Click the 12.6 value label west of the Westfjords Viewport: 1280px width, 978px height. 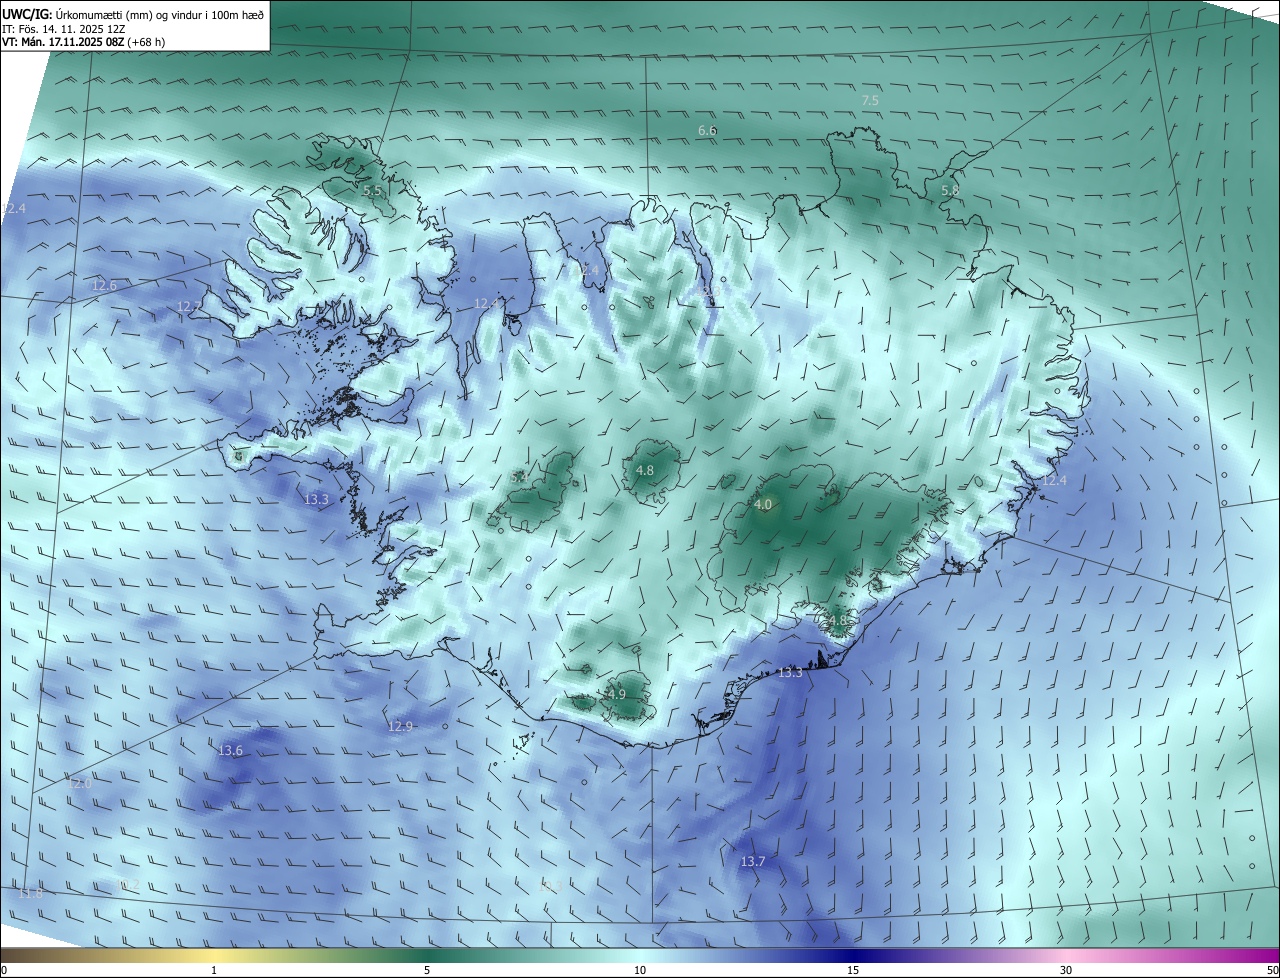(x=104, y=286)
